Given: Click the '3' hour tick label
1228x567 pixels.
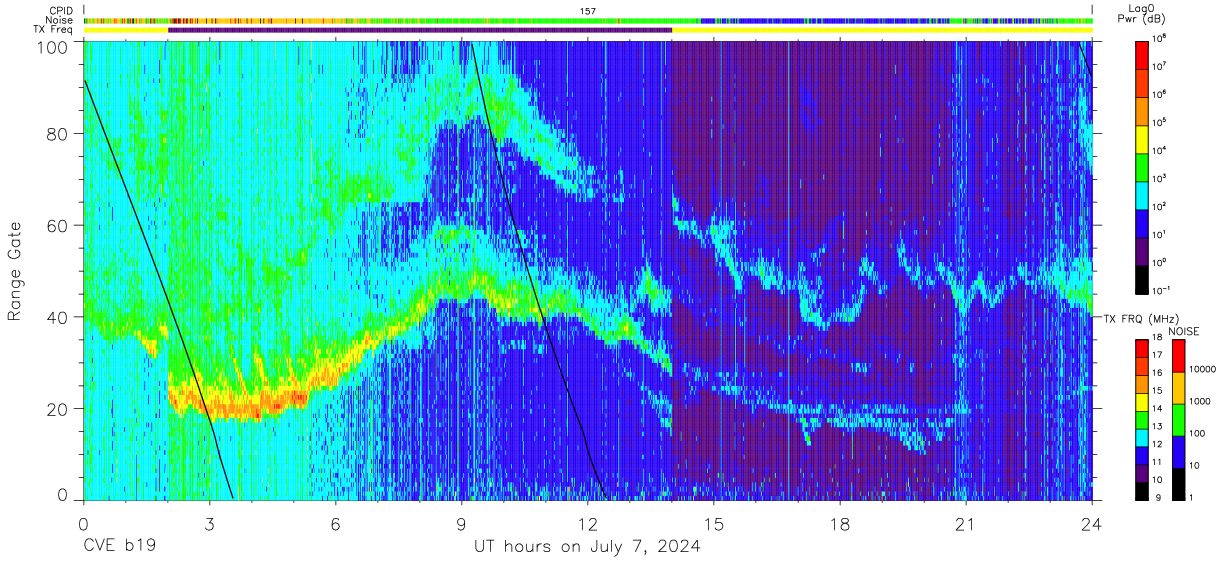Looking at the screenshot, I should tap(209, 523).
